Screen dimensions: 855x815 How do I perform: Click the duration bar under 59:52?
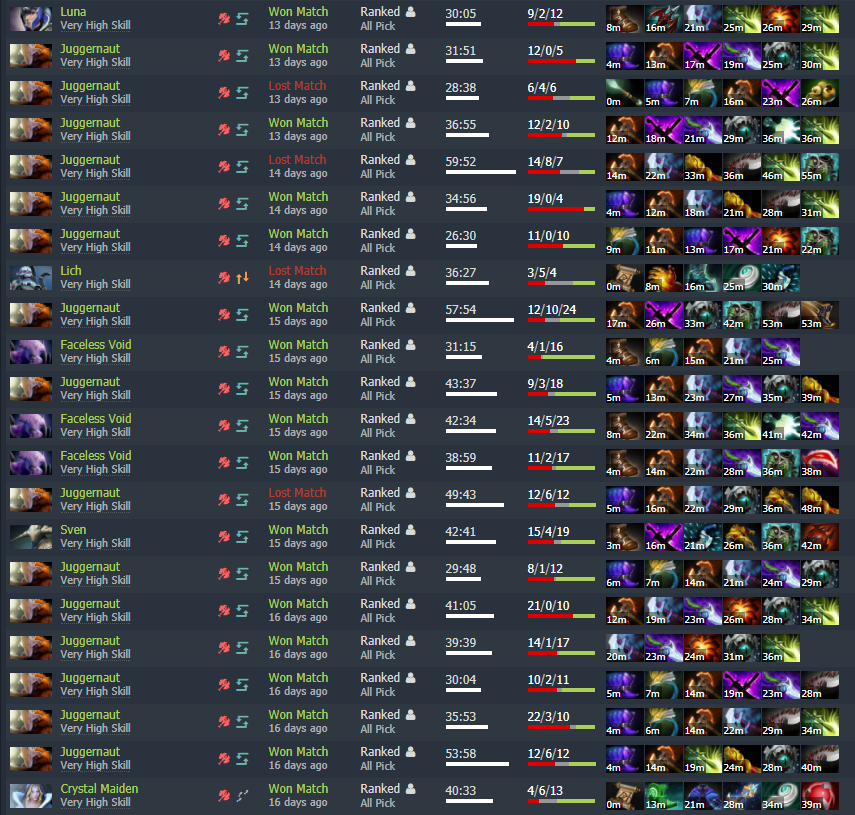coord(480,172)
